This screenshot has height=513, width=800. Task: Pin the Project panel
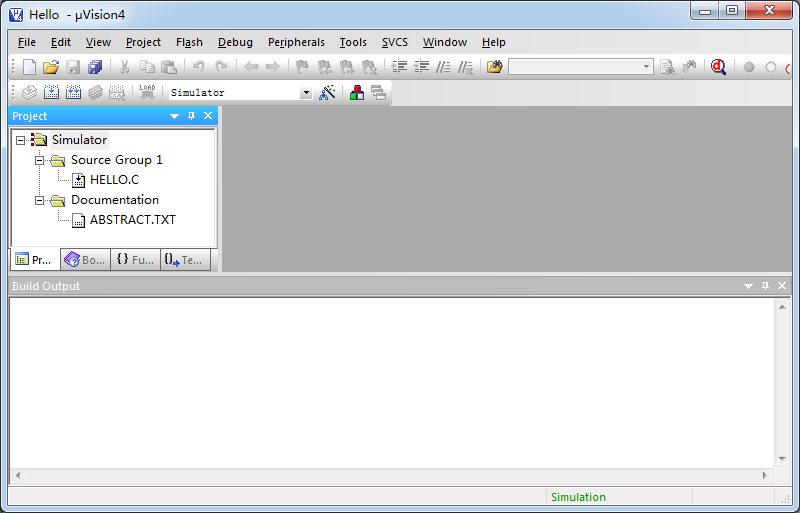tap(191, 116)
